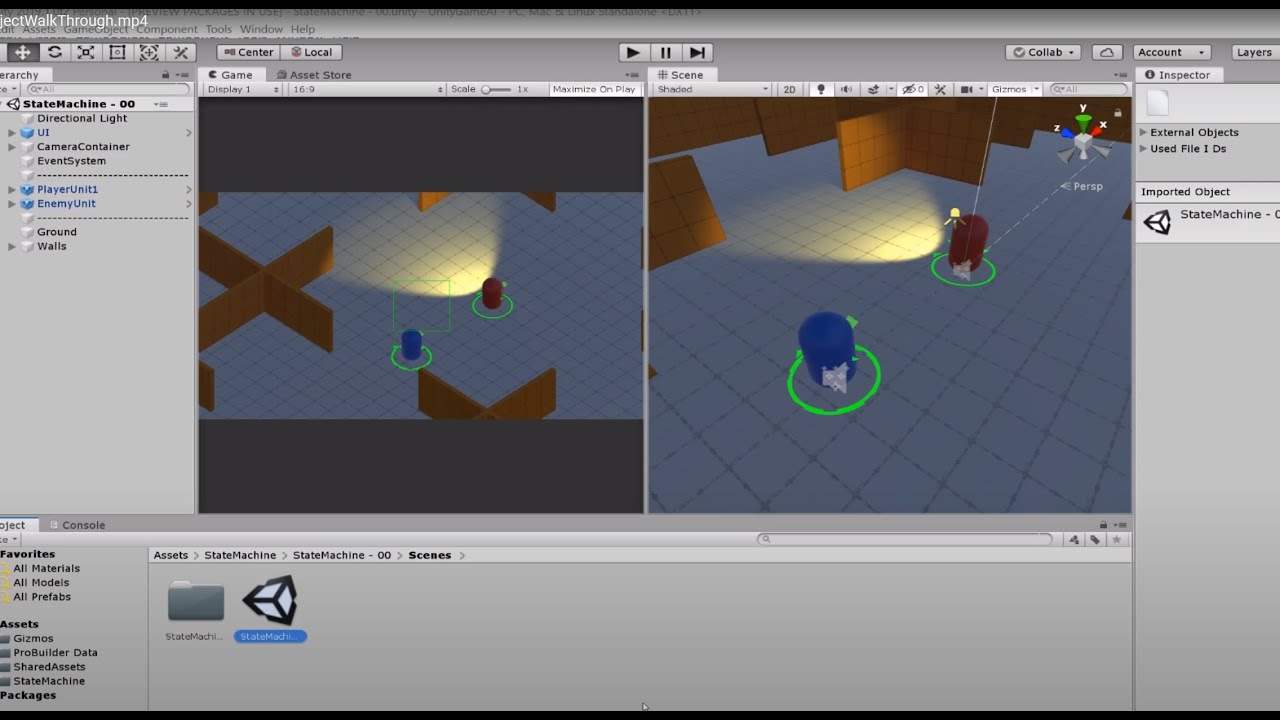Select the Rotate tool

click(x=54, y=52)
